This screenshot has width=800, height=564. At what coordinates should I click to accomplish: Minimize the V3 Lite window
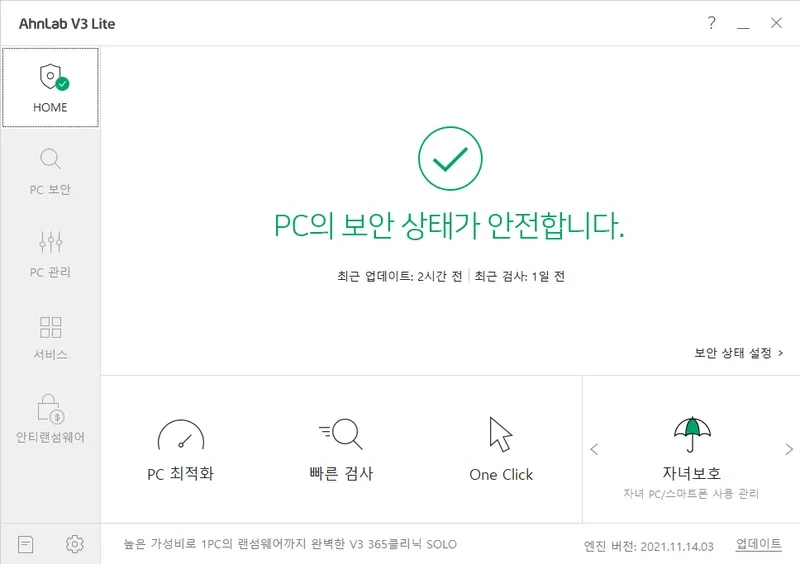click(x=743, y=23)
